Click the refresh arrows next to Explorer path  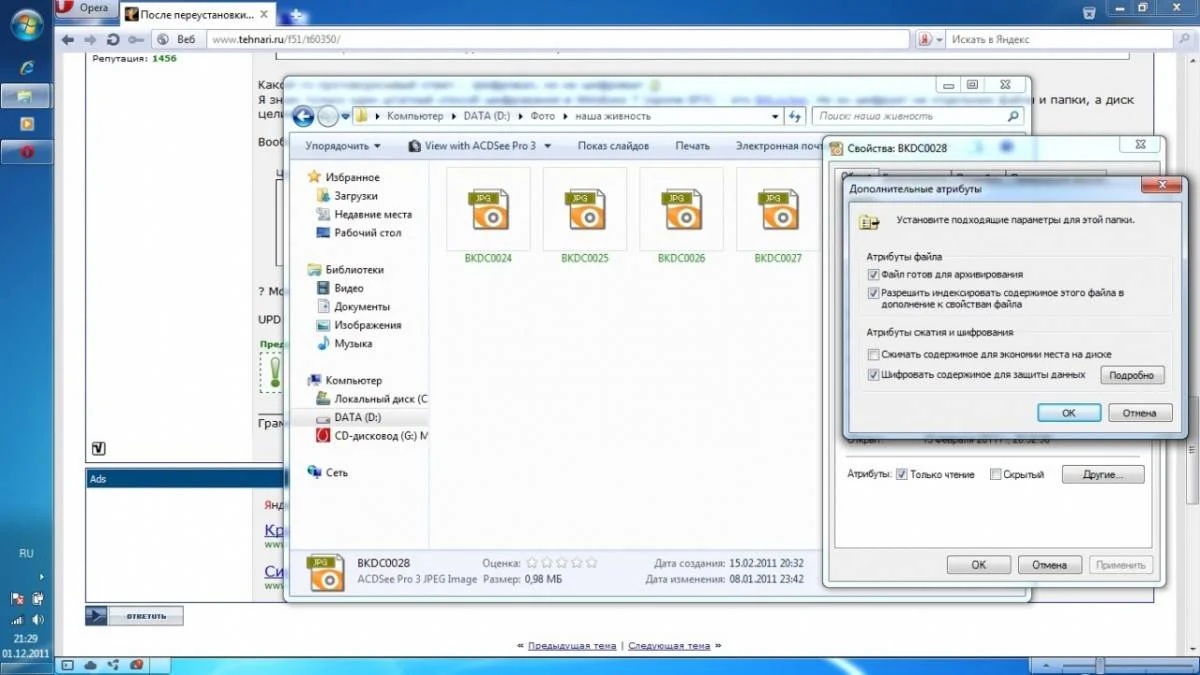tap(795, 116)
